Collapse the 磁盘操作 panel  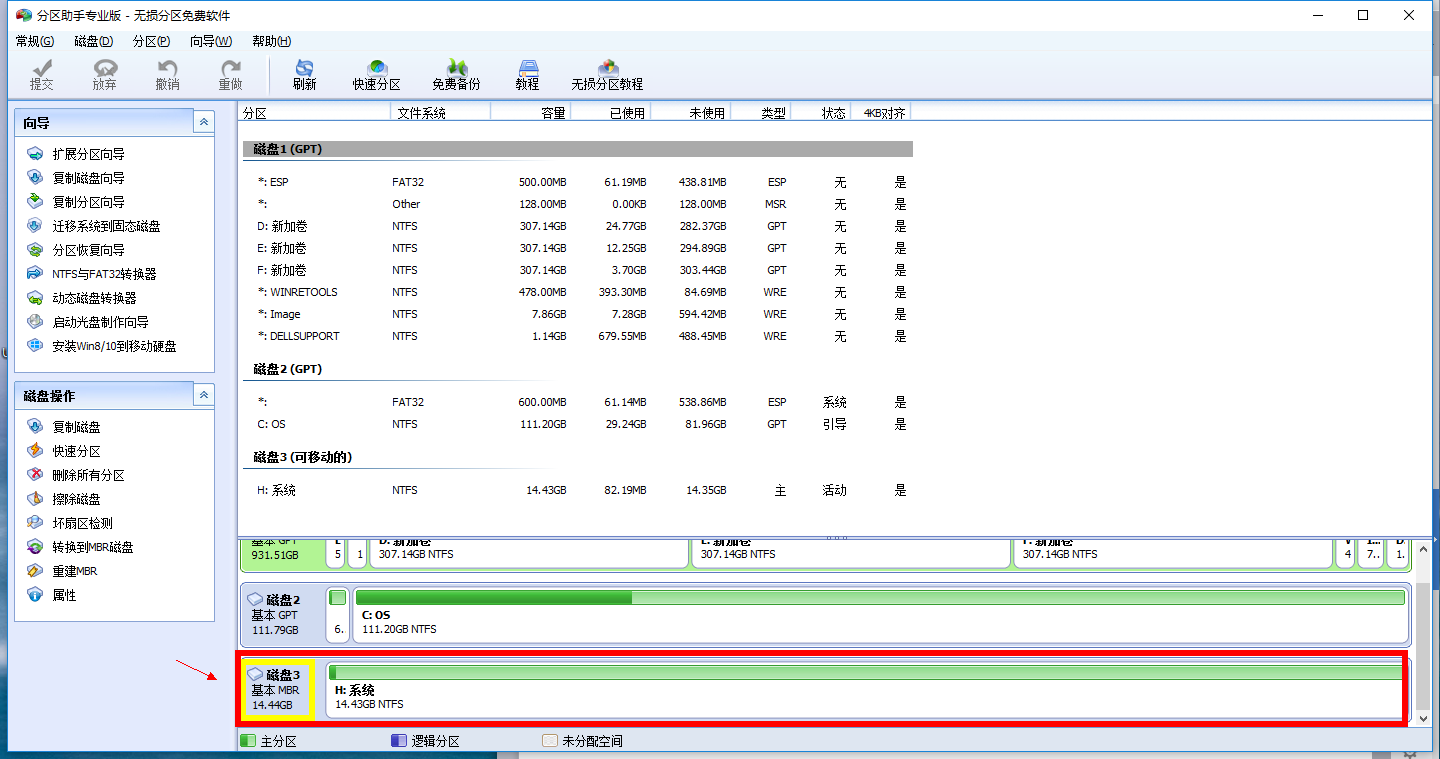204,395
